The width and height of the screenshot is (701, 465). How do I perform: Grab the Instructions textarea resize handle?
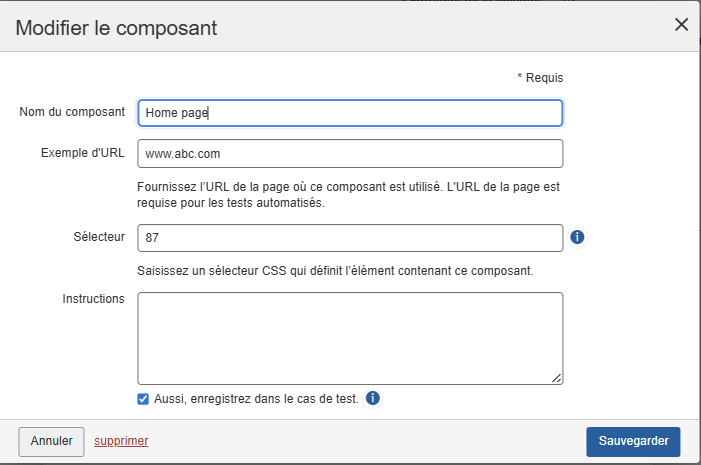[557, 377]
